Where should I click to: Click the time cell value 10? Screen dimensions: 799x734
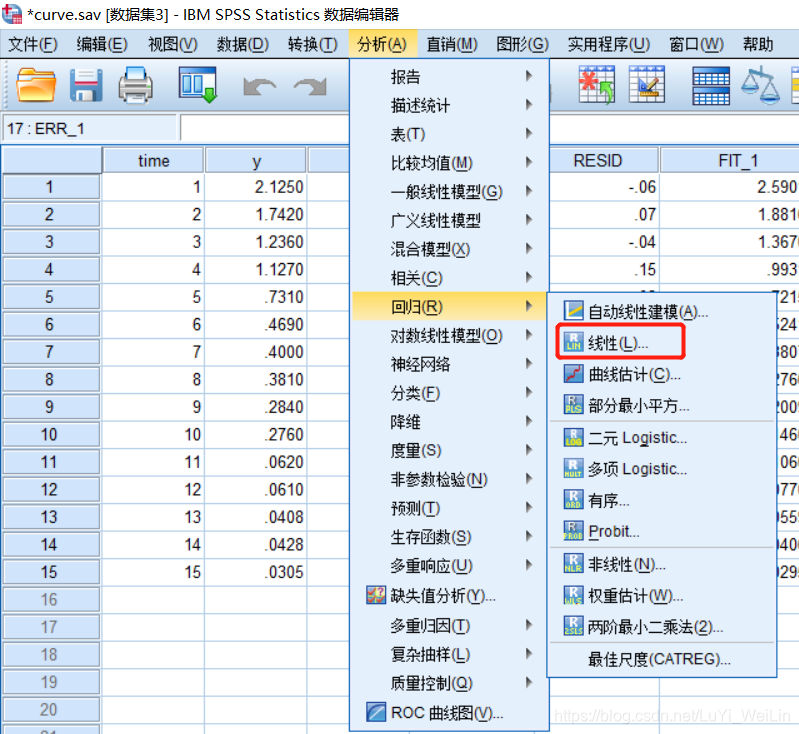click(x=153, y=434)
